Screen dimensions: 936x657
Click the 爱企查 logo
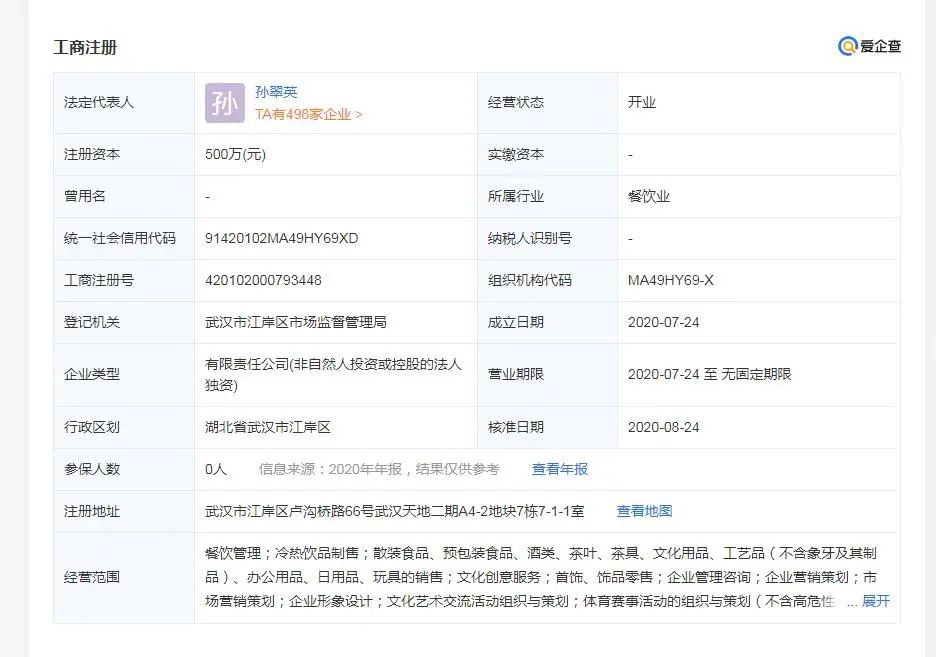pos(869,46)
